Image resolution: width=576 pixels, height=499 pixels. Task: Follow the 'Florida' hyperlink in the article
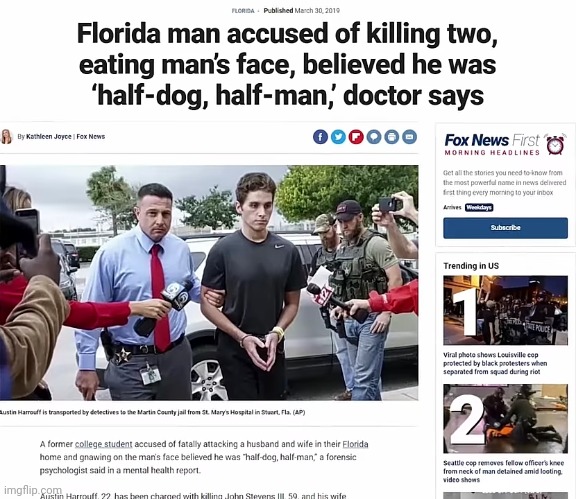click(x=355, y=444)
